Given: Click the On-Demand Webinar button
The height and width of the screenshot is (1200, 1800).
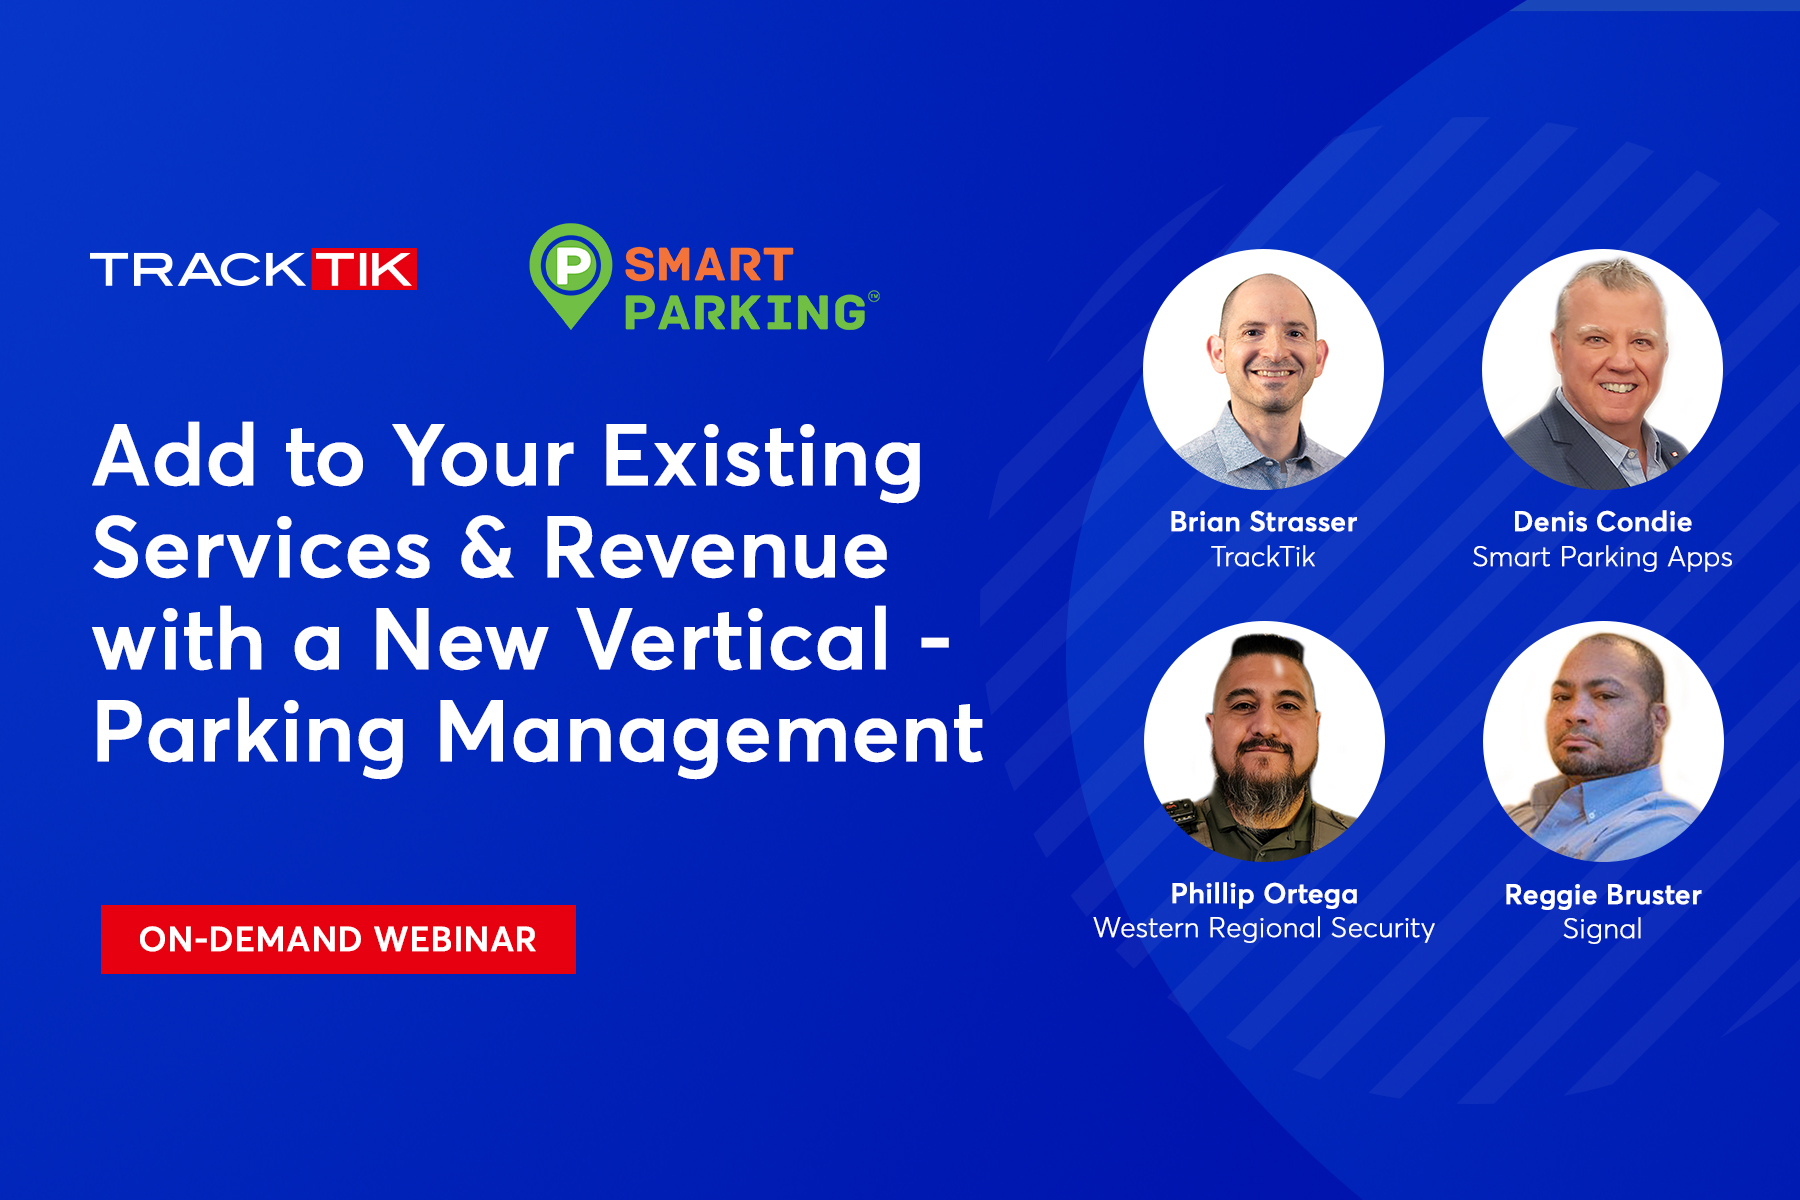Looking at the screenshot, I should click(338, 939).
